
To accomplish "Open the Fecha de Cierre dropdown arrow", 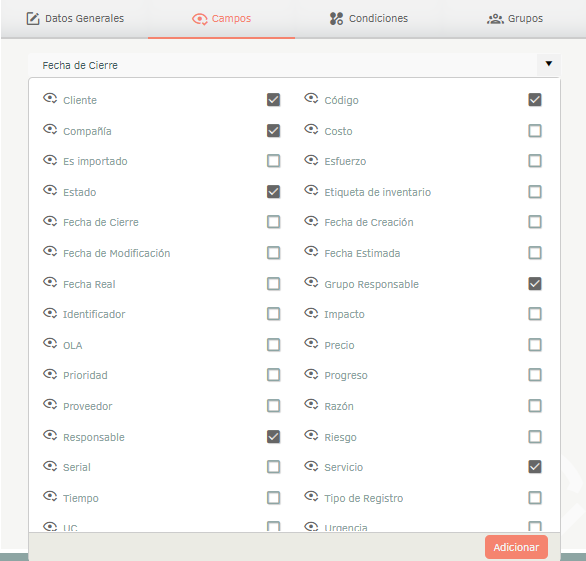I will coord(549,64).
